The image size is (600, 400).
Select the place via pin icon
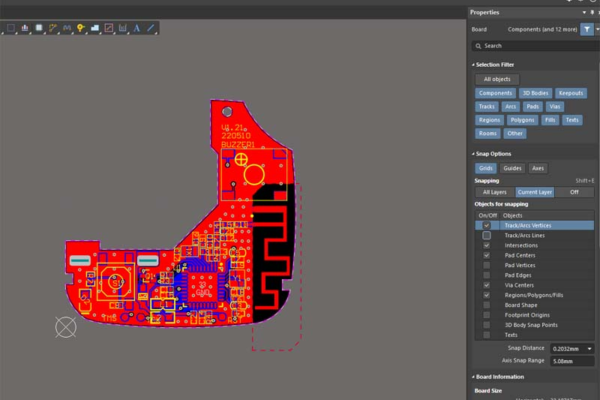[79, 28]
